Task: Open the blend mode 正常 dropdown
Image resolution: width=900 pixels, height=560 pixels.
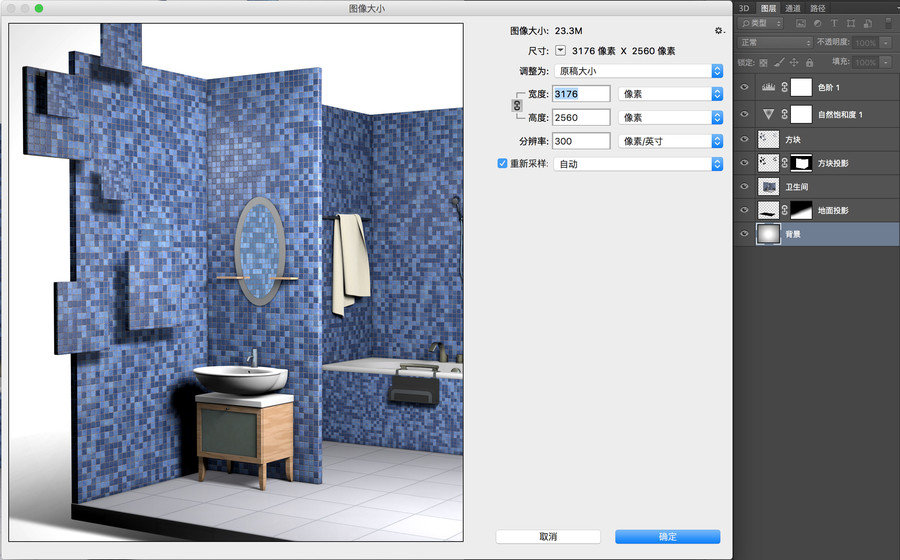Action: pos(775,42)
